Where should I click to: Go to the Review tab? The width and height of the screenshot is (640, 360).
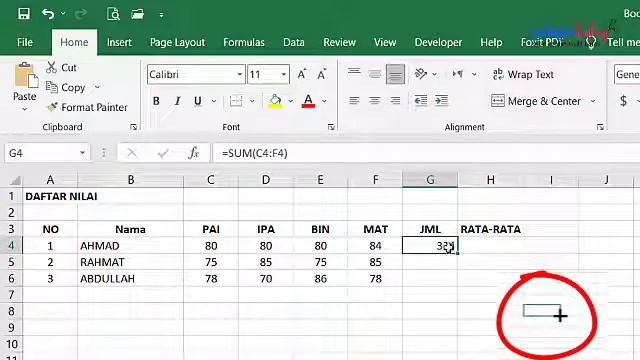[339, 42]
